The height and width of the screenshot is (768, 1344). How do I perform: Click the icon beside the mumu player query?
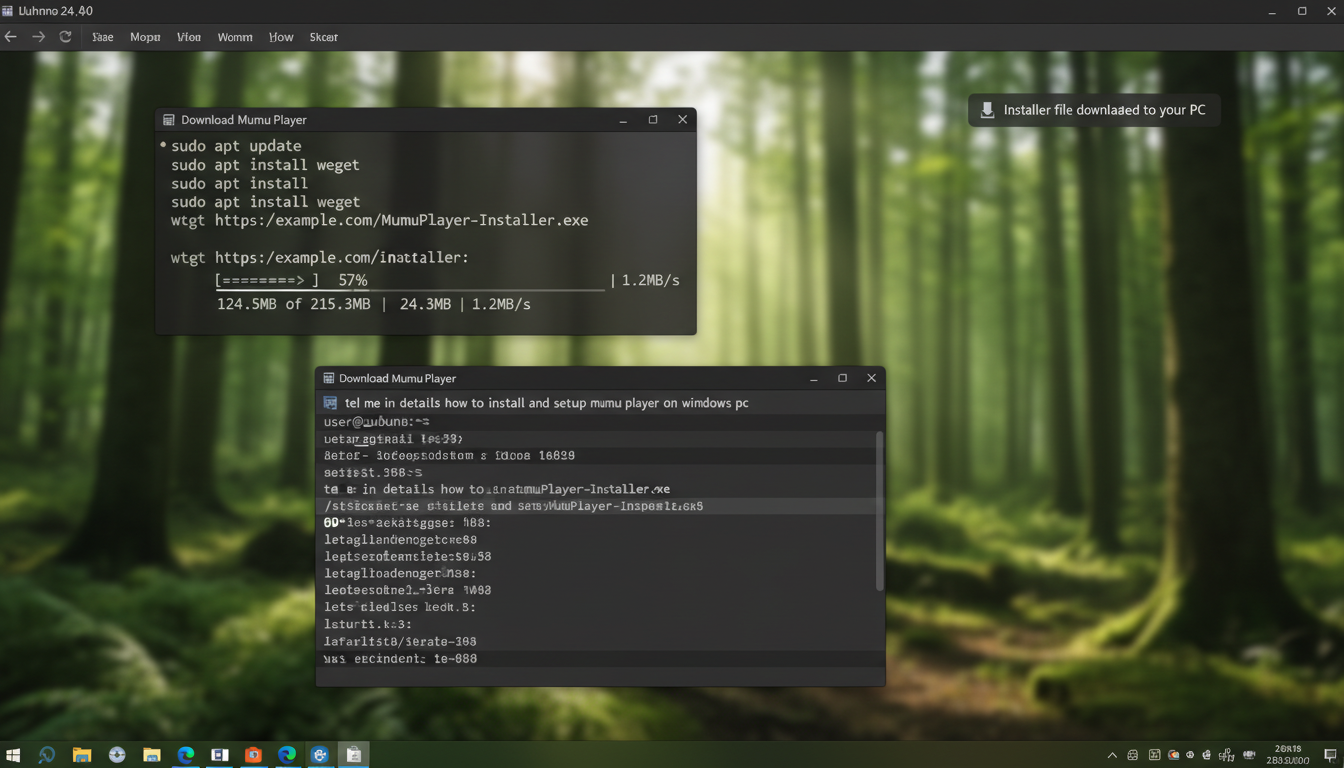(330, 403)
